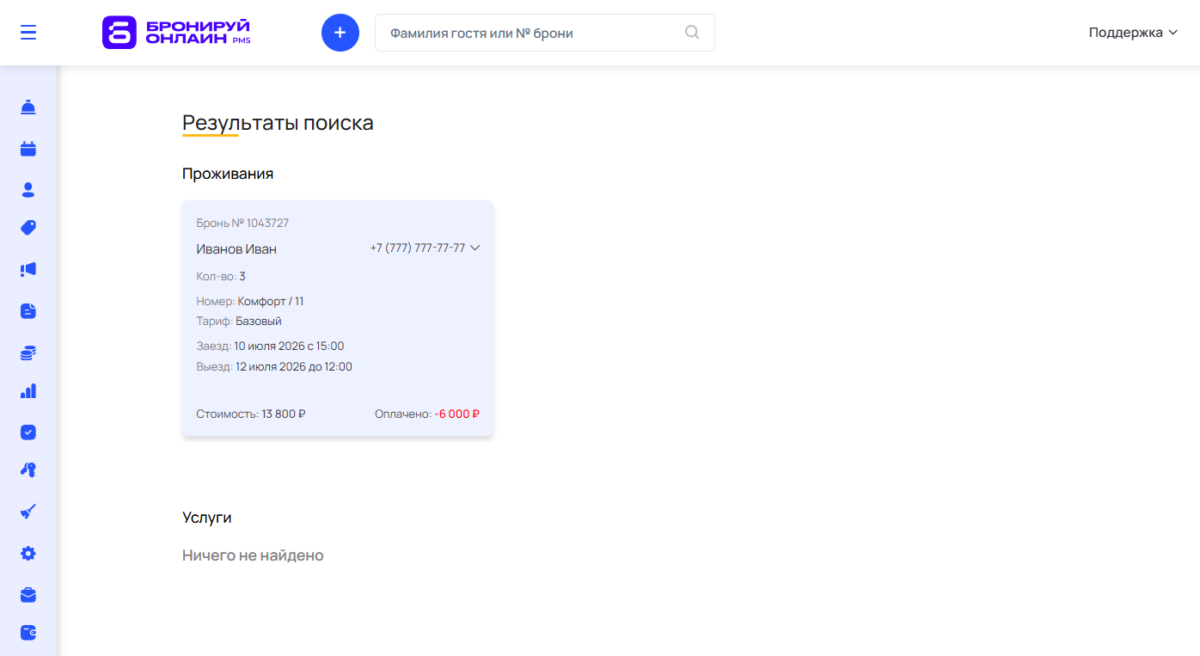The image size is (1200, 656).
Task: Click paid amount -6 000 ₽
Action: pos(457,414)
